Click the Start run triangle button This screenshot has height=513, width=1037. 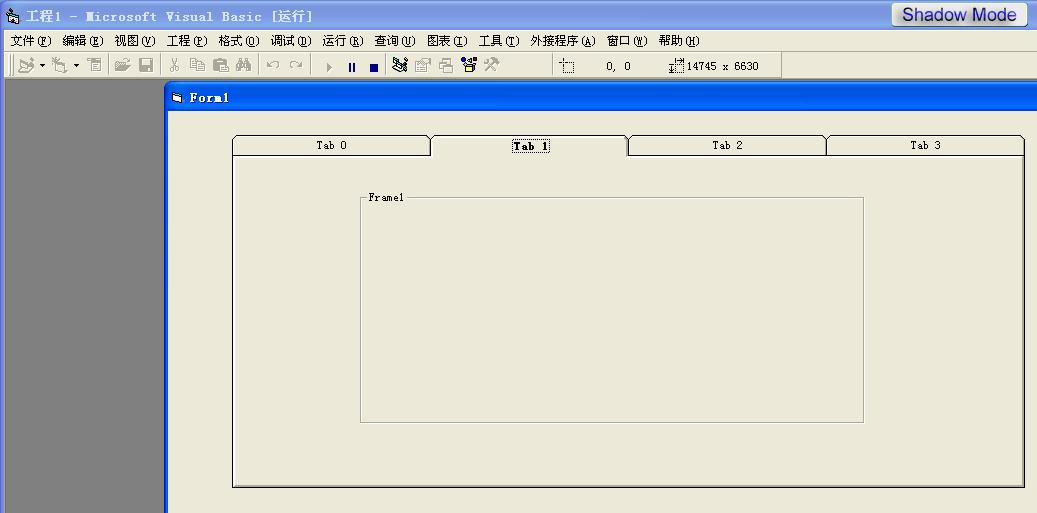click(x=329, y=67)
